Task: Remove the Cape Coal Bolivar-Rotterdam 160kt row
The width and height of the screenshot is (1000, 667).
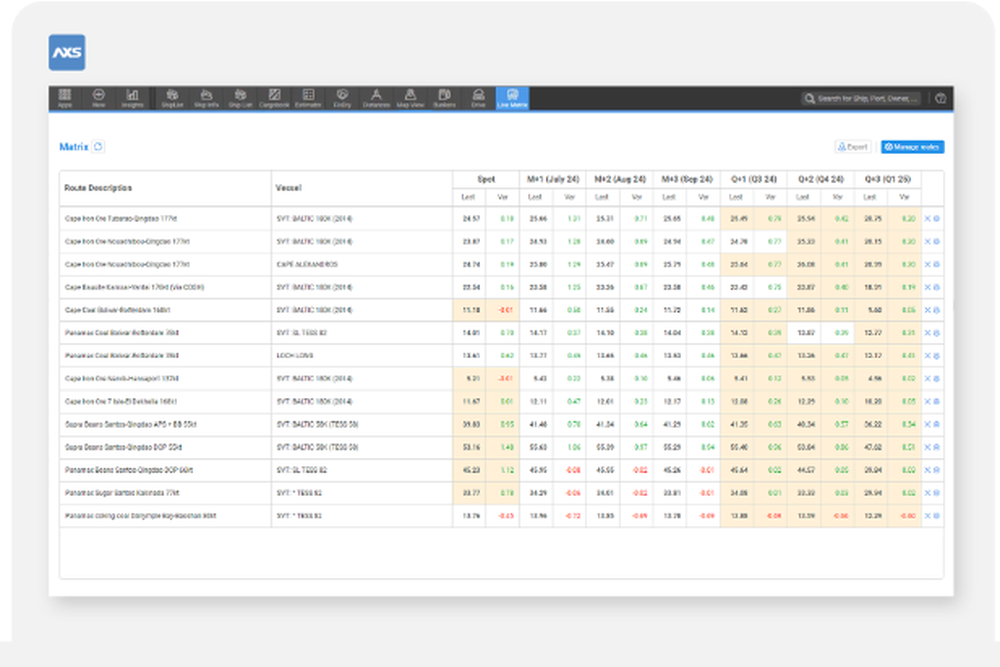Action: pos(928,311)
